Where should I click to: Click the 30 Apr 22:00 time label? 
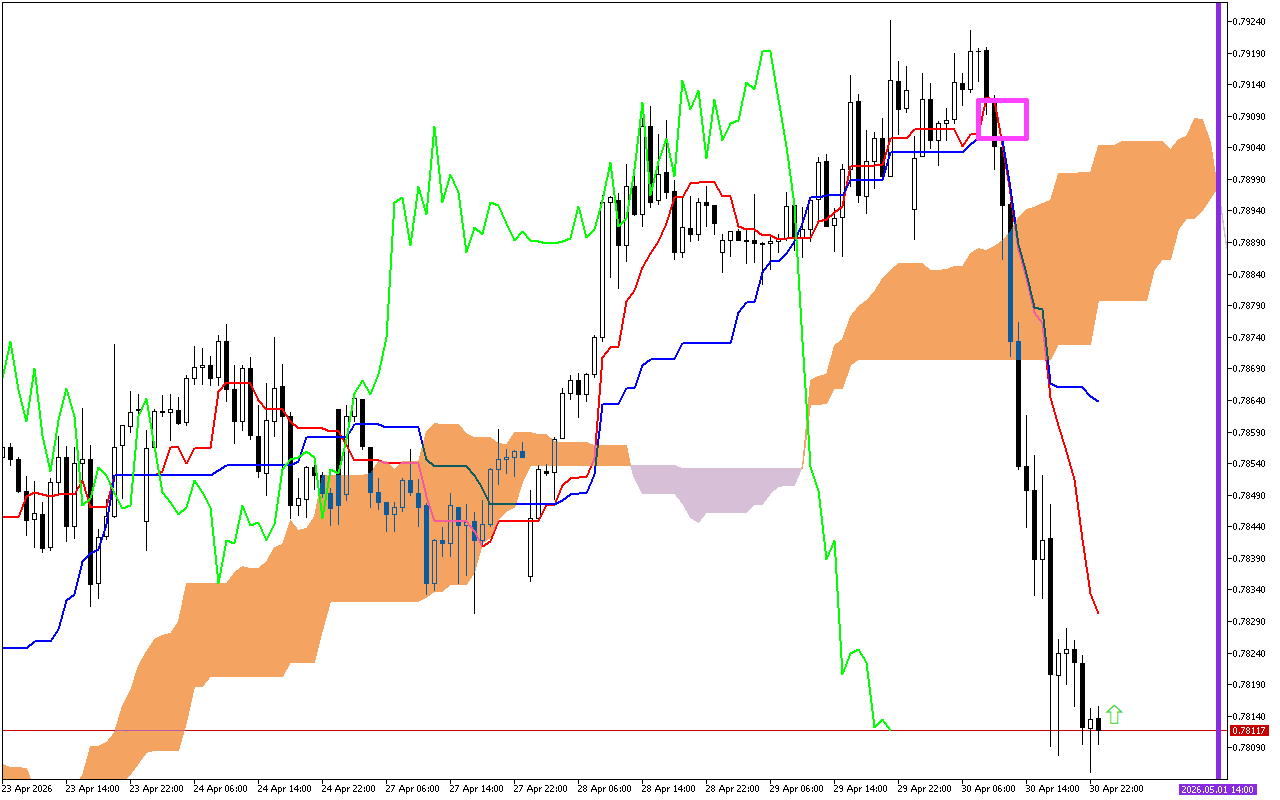pos(1116,789)
